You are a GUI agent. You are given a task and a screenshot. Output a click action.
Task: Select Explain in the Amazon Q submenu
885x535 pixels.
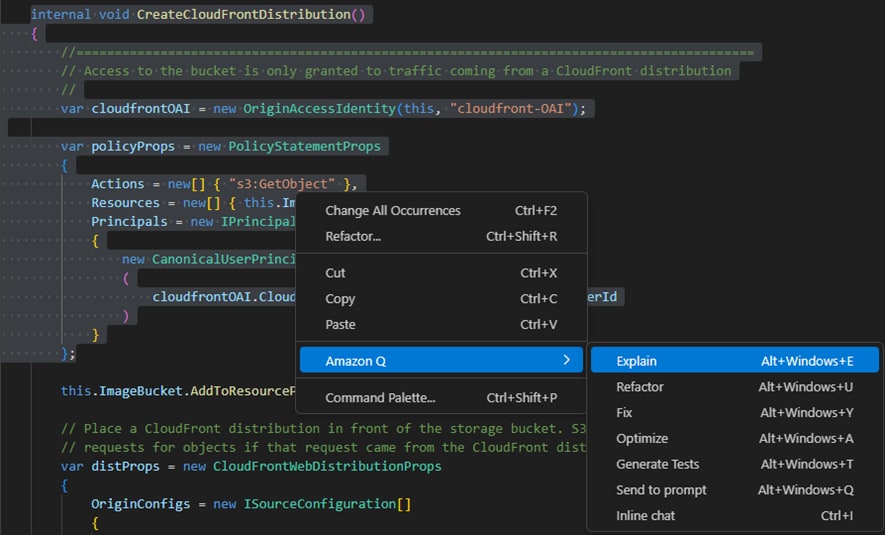pos(637,361)
